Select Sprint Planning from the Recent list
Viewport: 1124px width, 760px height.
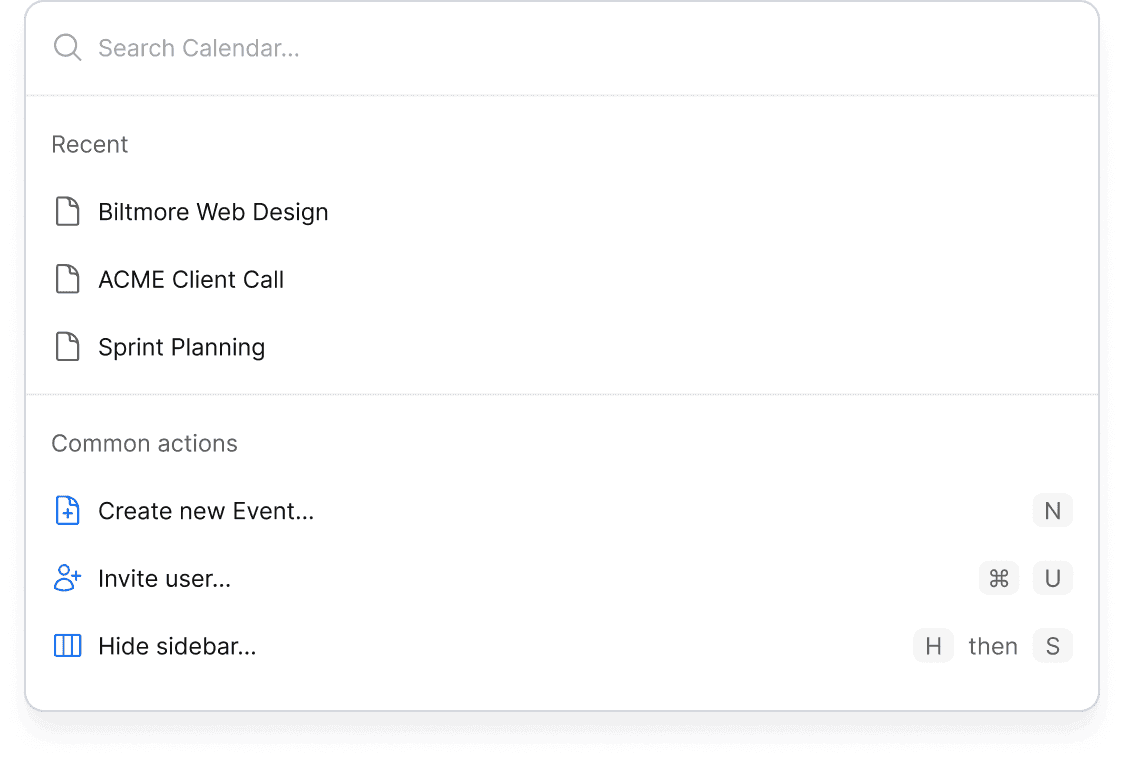[181, 347]
